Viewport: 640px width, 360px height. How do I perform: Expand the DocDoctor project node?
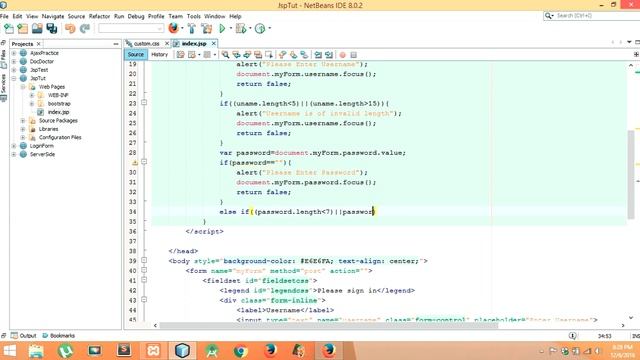tap(14, 62)
